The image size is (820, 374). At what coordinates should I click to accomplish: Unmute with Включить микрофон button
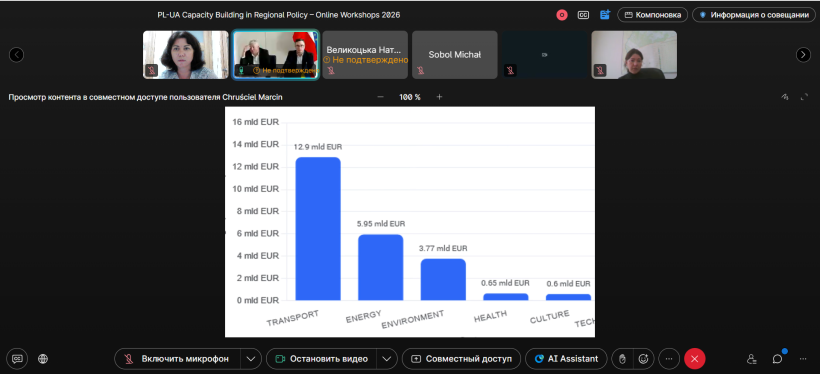click(178, 359)
